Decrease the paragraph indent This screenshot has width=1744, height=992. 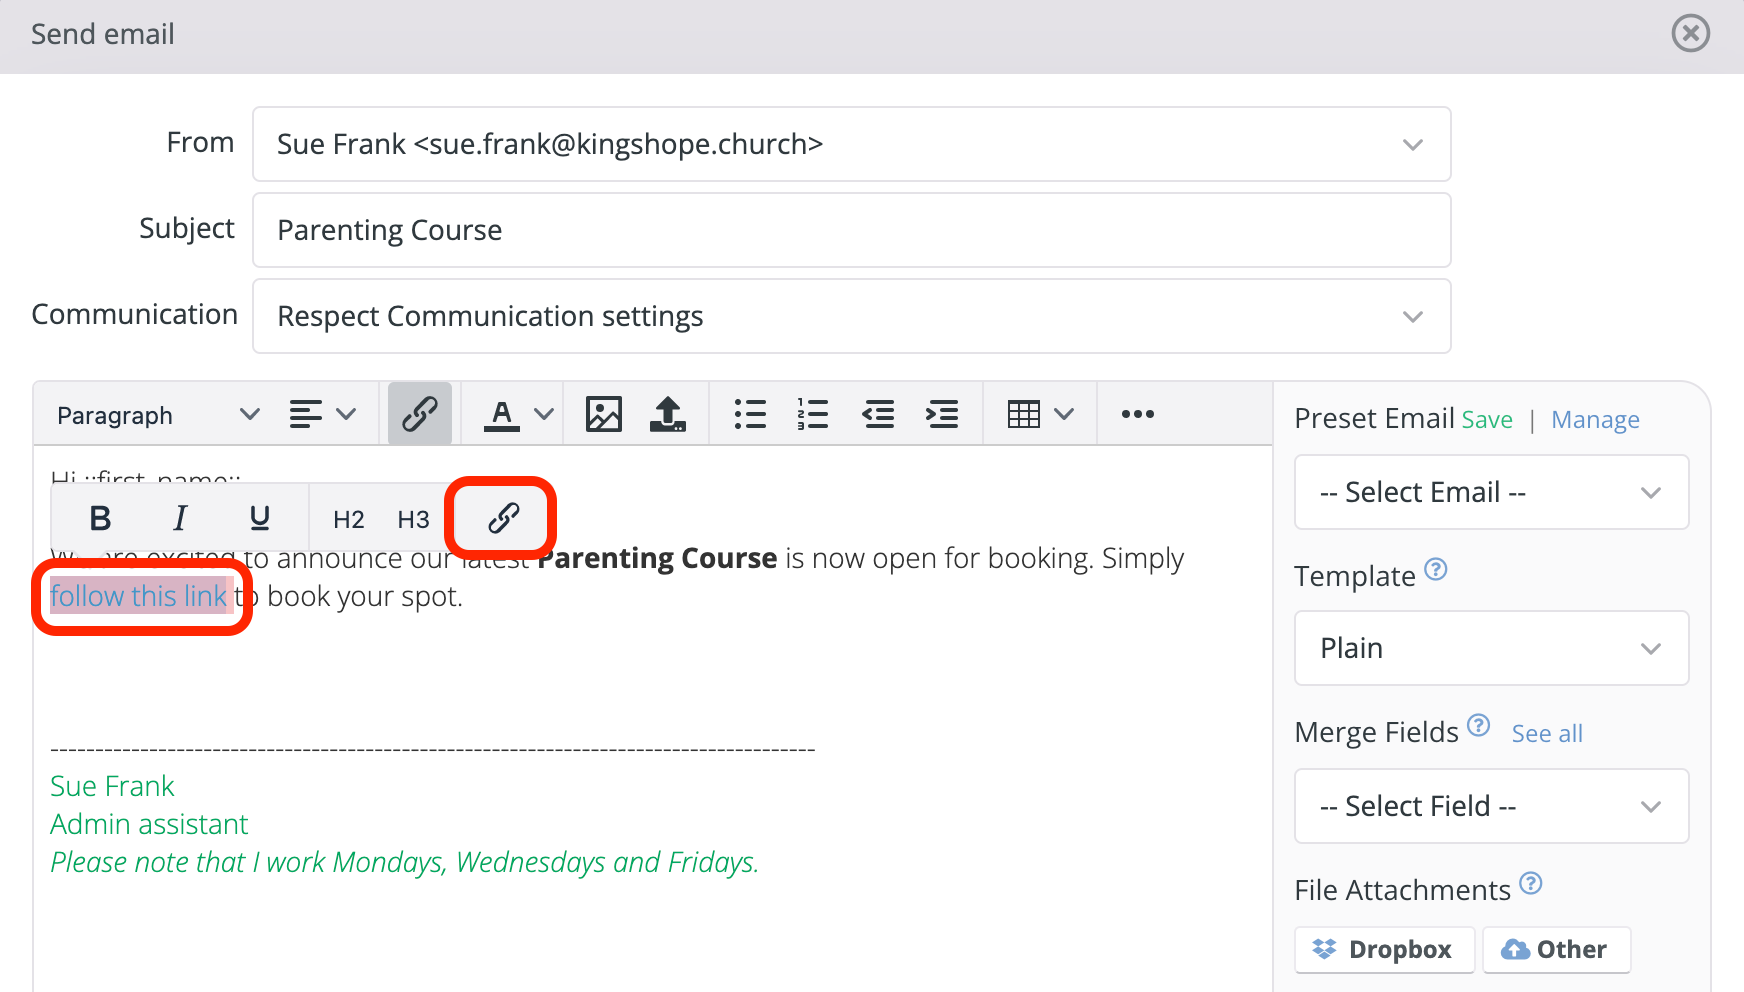pos(878,413)
